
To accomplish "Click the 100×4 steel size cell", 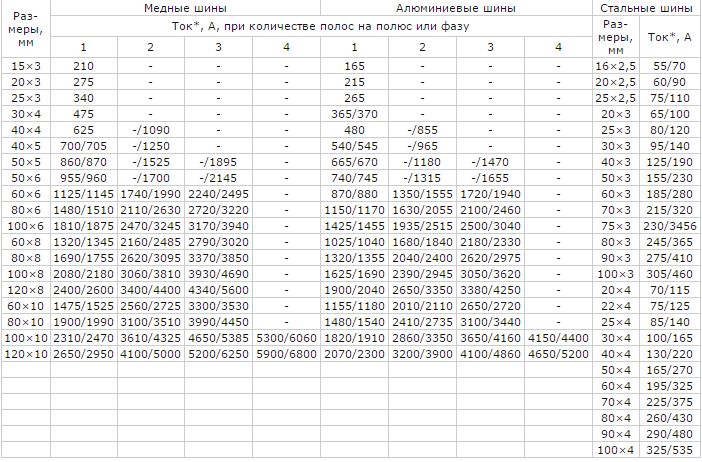I will pyautogui.click(x=616, y=450).
